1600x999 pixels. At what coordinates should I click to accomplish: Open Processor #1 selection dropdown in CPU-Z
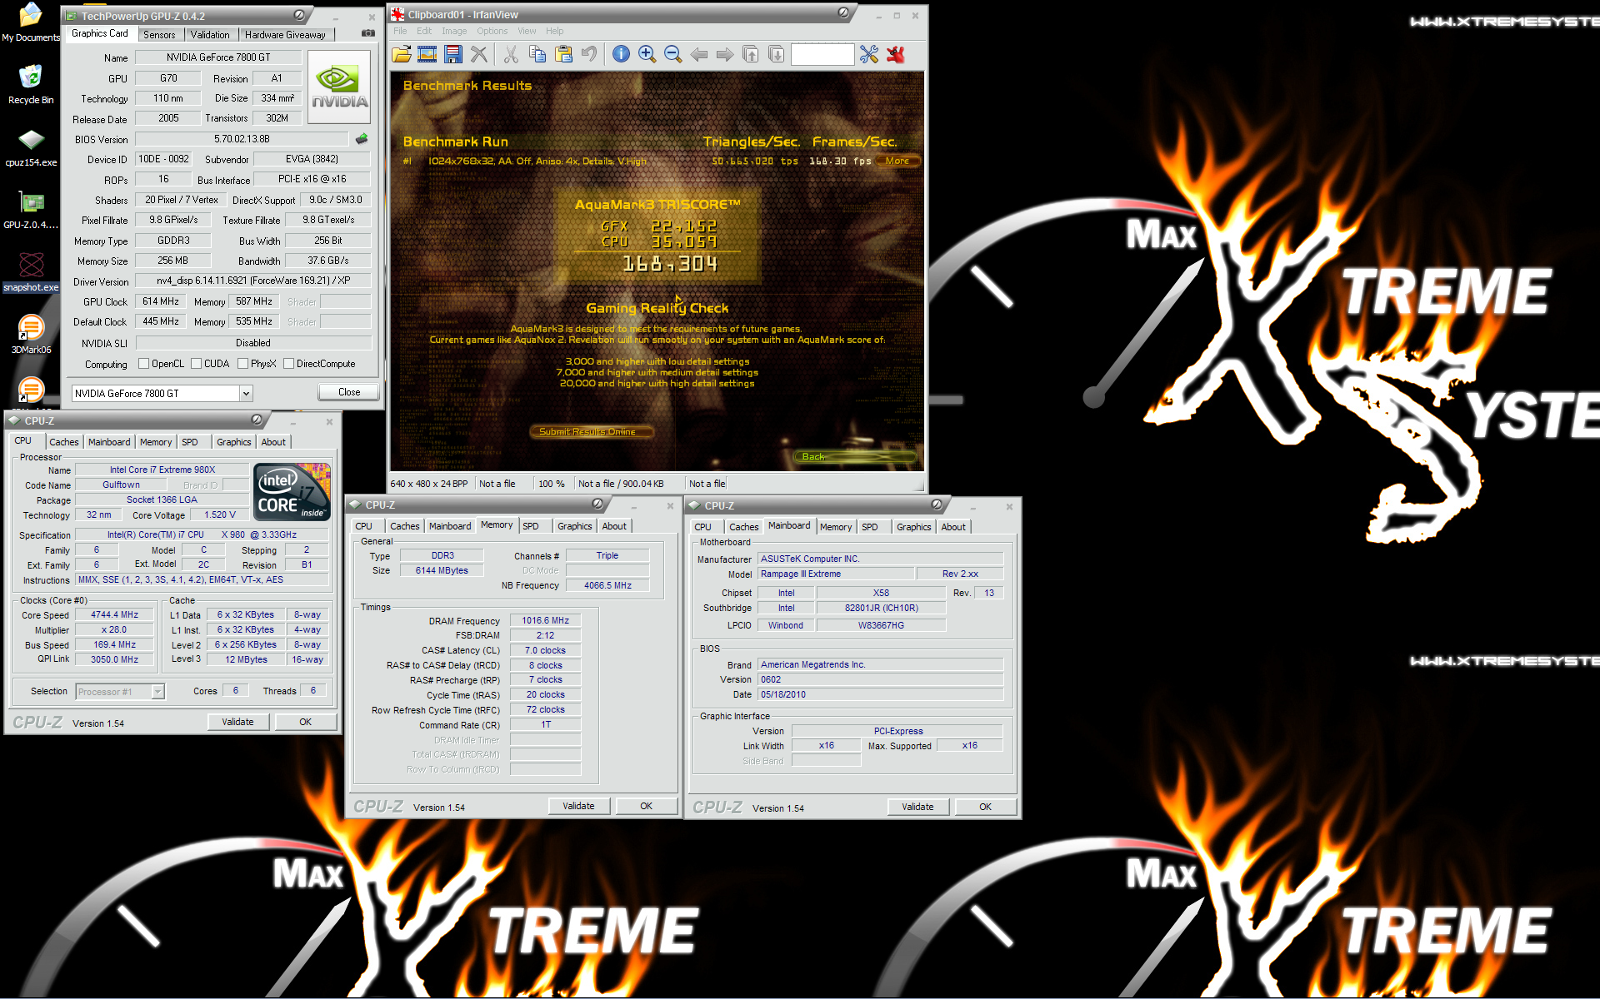tap(157, 691)
